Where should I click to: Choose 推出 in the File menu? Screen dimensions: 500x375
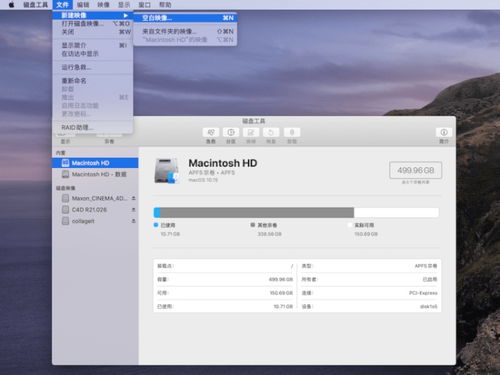click(x=93, y=97)
